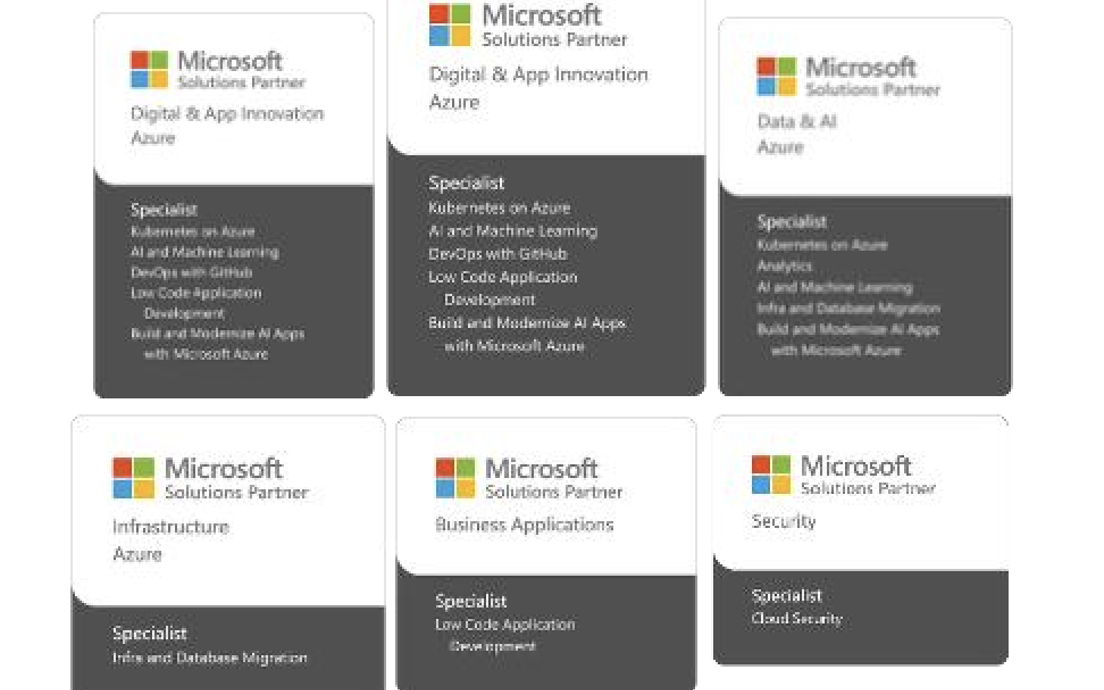The height and width of the screenshot is (690, 1104).
Task: Click the Specialist heading on Data & AI badge
Action: 791,222
